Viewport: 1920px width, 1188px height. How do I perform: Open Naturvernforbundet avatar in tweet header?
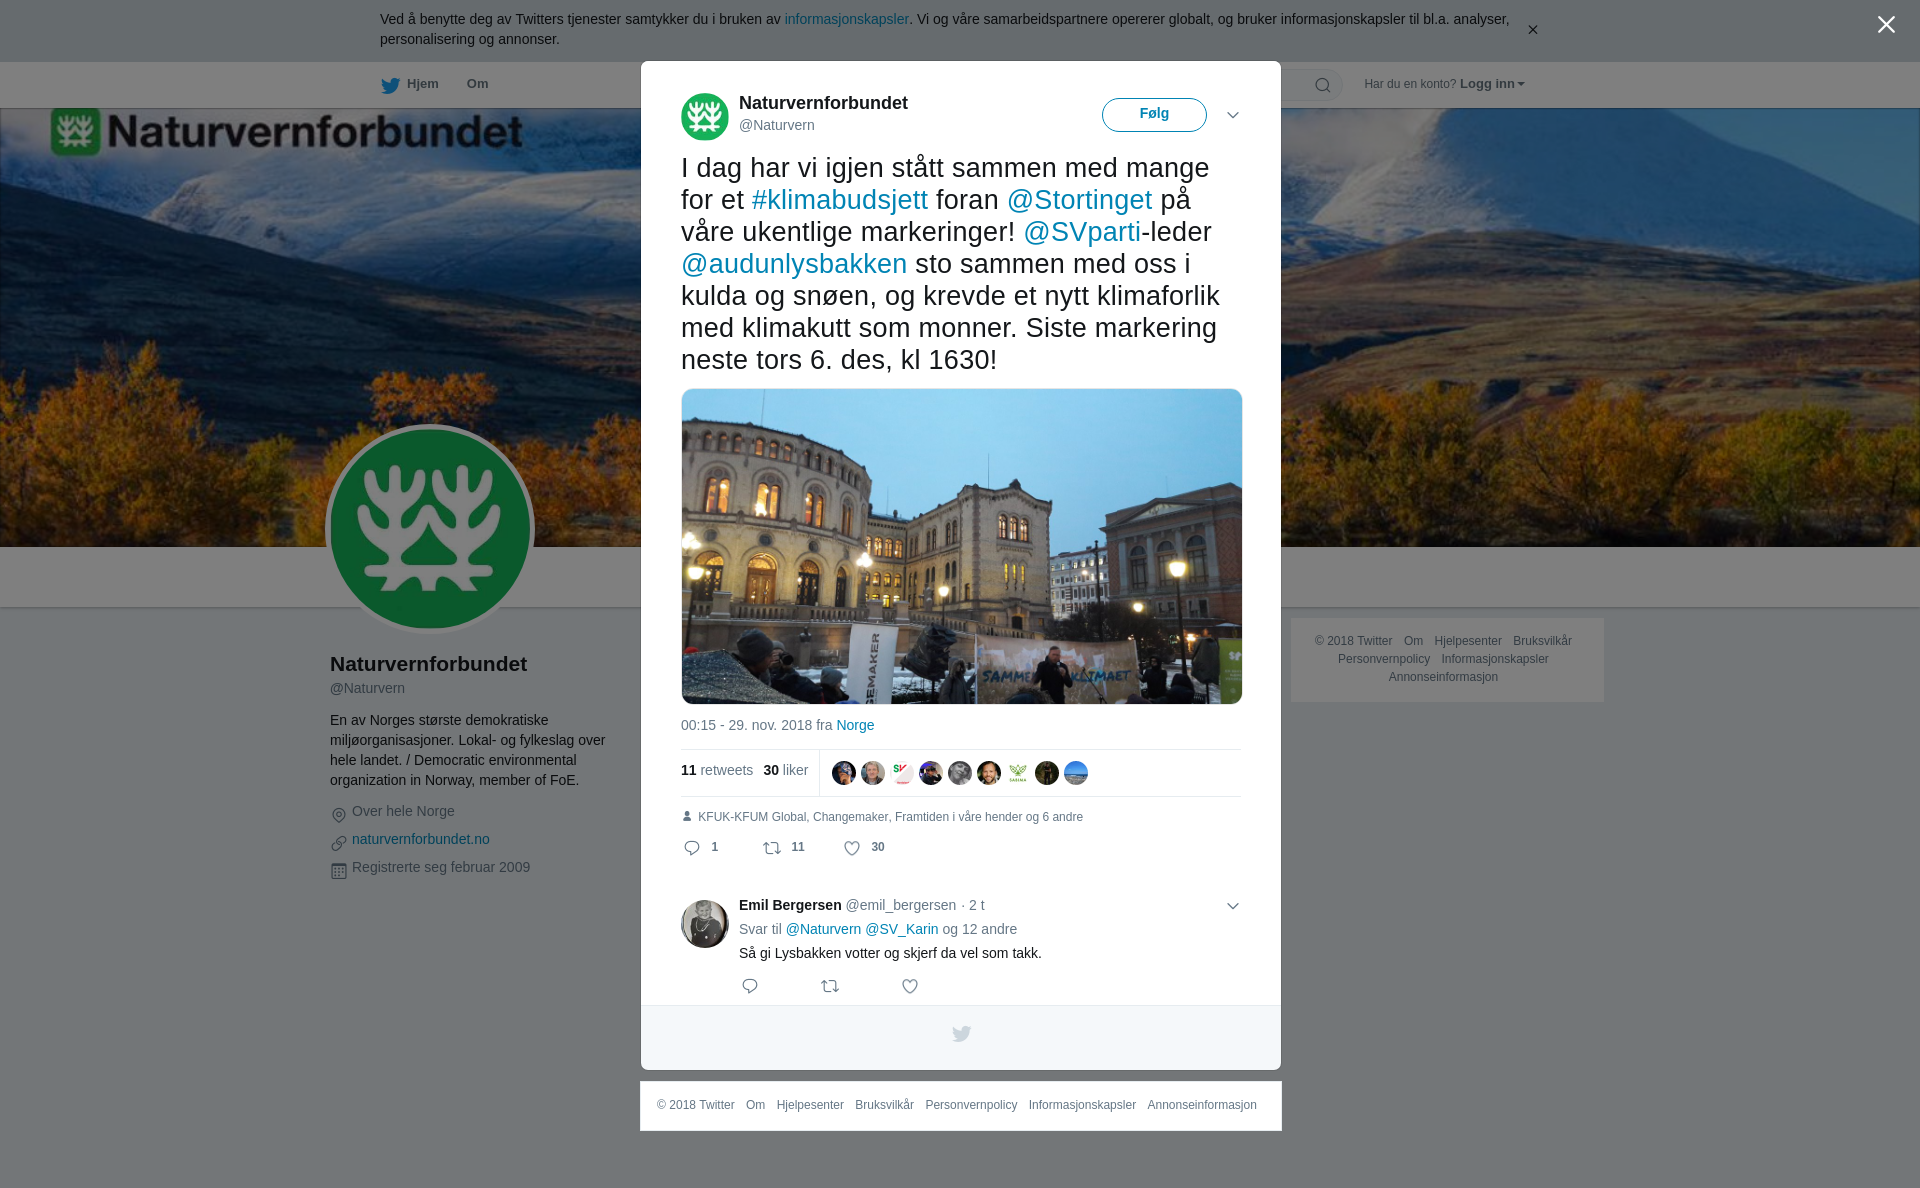click(x=705, y=117)
